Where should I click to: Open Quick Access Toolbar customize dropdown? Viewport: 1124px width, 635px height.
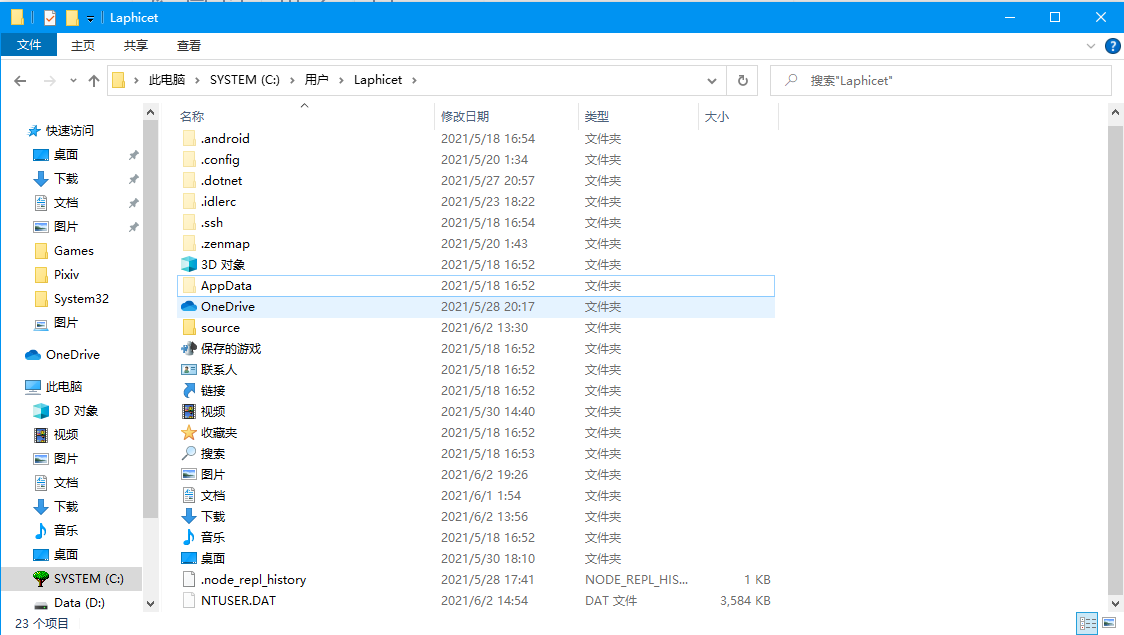click(90, 18)
